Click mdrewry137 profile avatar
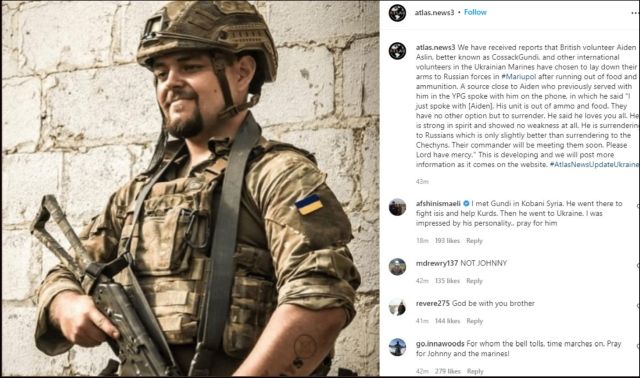Image resolution: width=640 pixels, height=378 pixels. [x=397, y=267]
